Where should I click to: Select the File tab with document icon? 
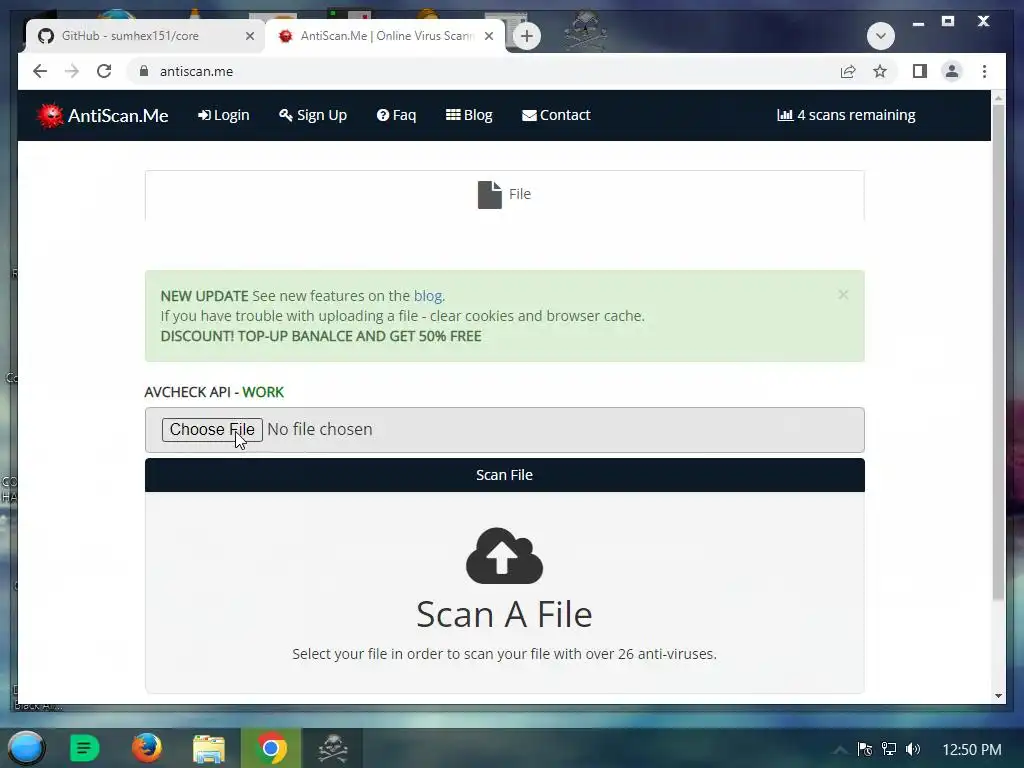tap(504, 195)
